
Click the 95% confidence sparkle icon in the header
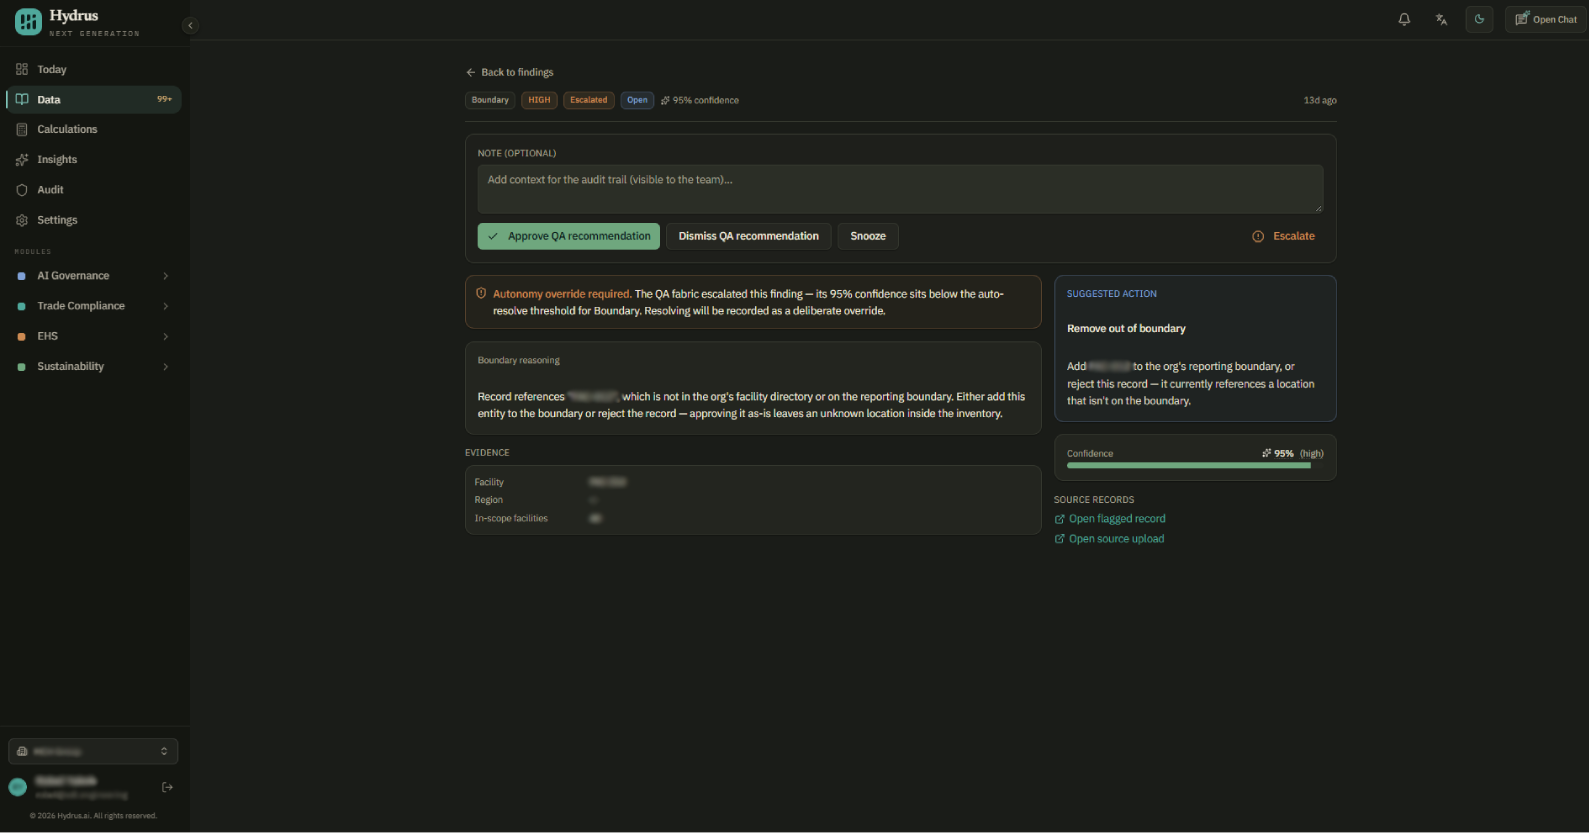tap(665, 100)
